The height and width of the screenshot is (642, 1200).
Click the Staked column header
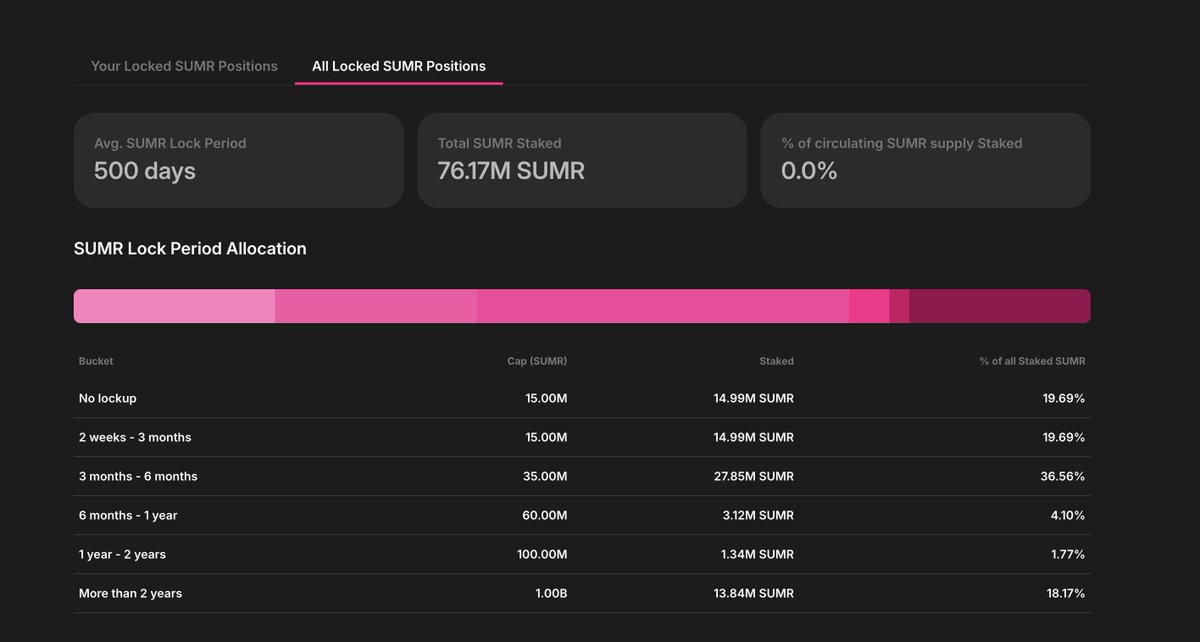point(777,361)
